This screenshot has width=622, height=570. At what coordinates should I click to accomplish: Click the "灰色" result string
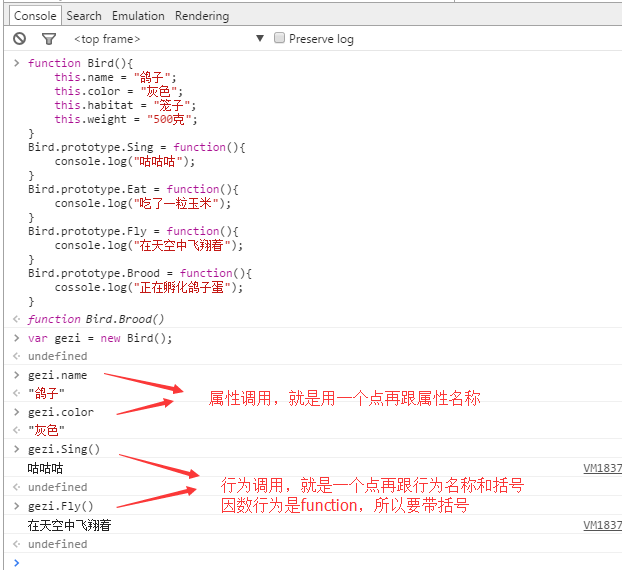point(46,430)
